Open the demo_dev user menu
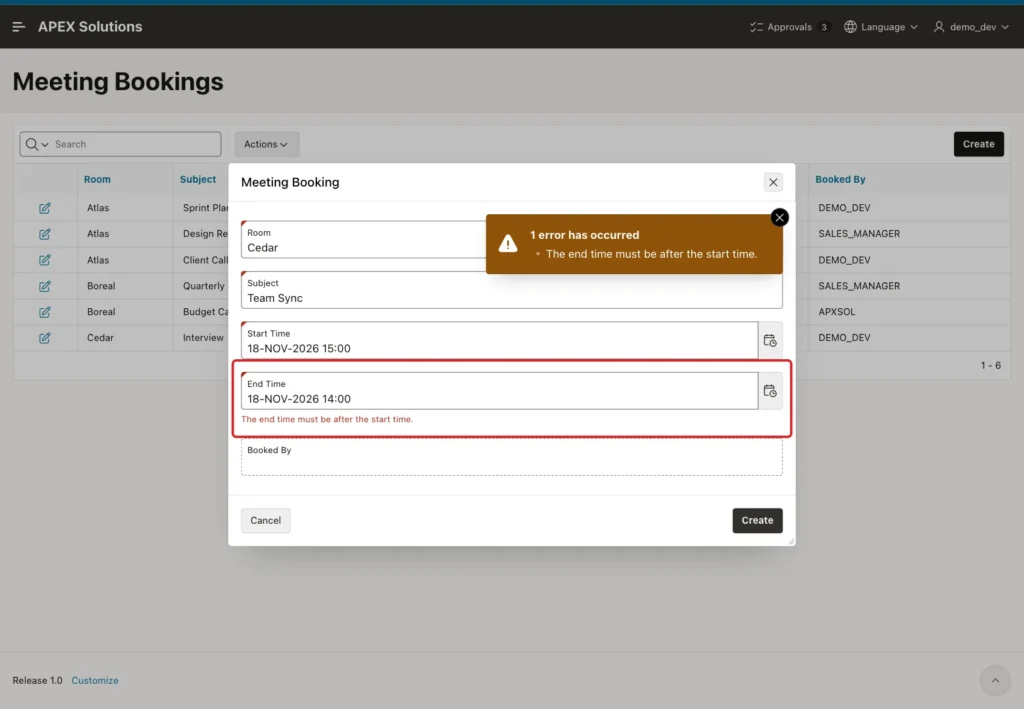This screenshot has height=709, width=1024. pos(971,27)
